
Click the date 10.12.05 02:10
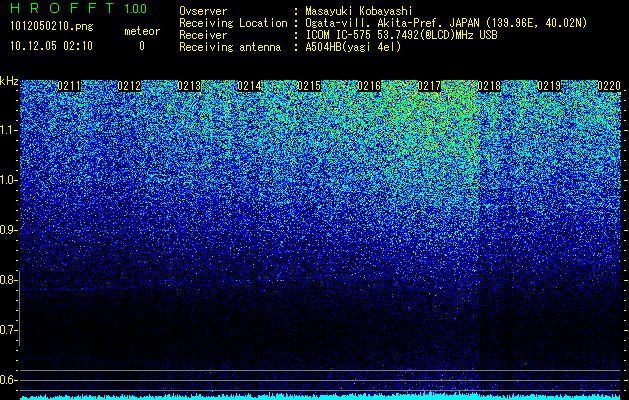(x=51, y=46)
